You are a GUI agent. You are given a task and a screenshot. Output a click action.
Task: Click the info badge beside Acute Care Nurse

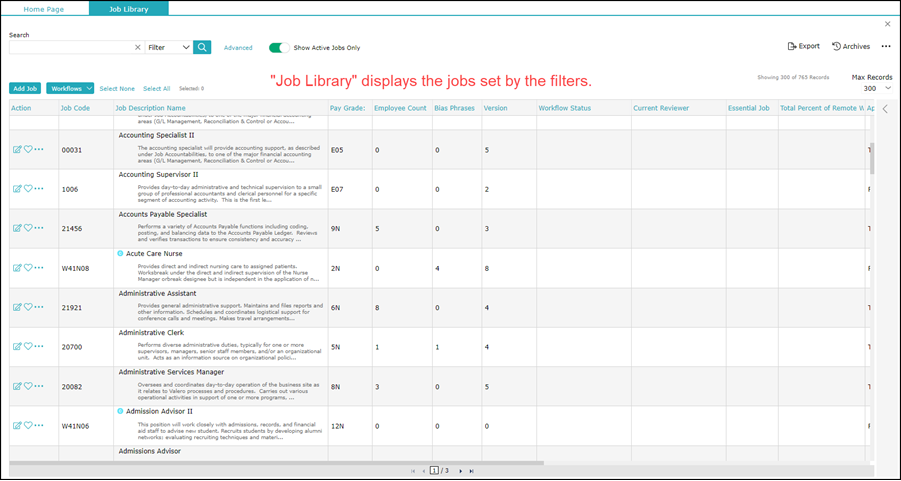[120, 253]
